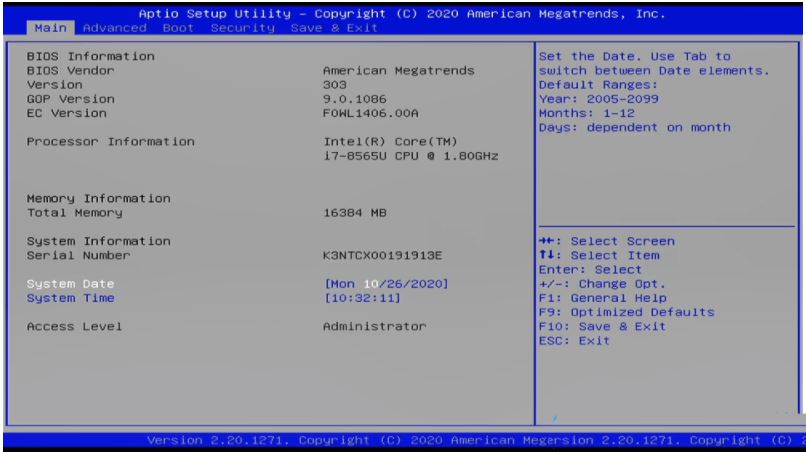The image size is (806, 454).
Task: Click the Total Memory label
Action: point(75,212)
